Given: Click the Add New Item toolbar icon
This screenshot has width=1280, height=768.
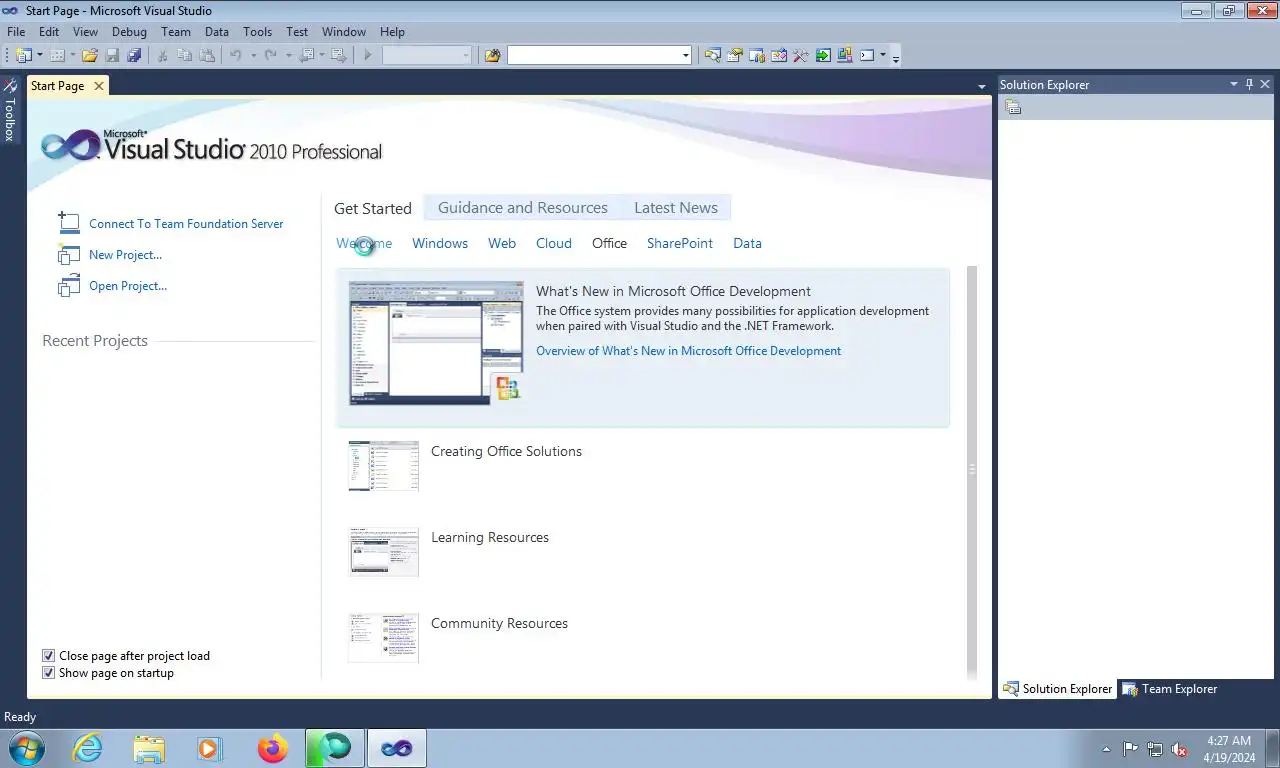Looking at the screenshot, I should [57, 56].
